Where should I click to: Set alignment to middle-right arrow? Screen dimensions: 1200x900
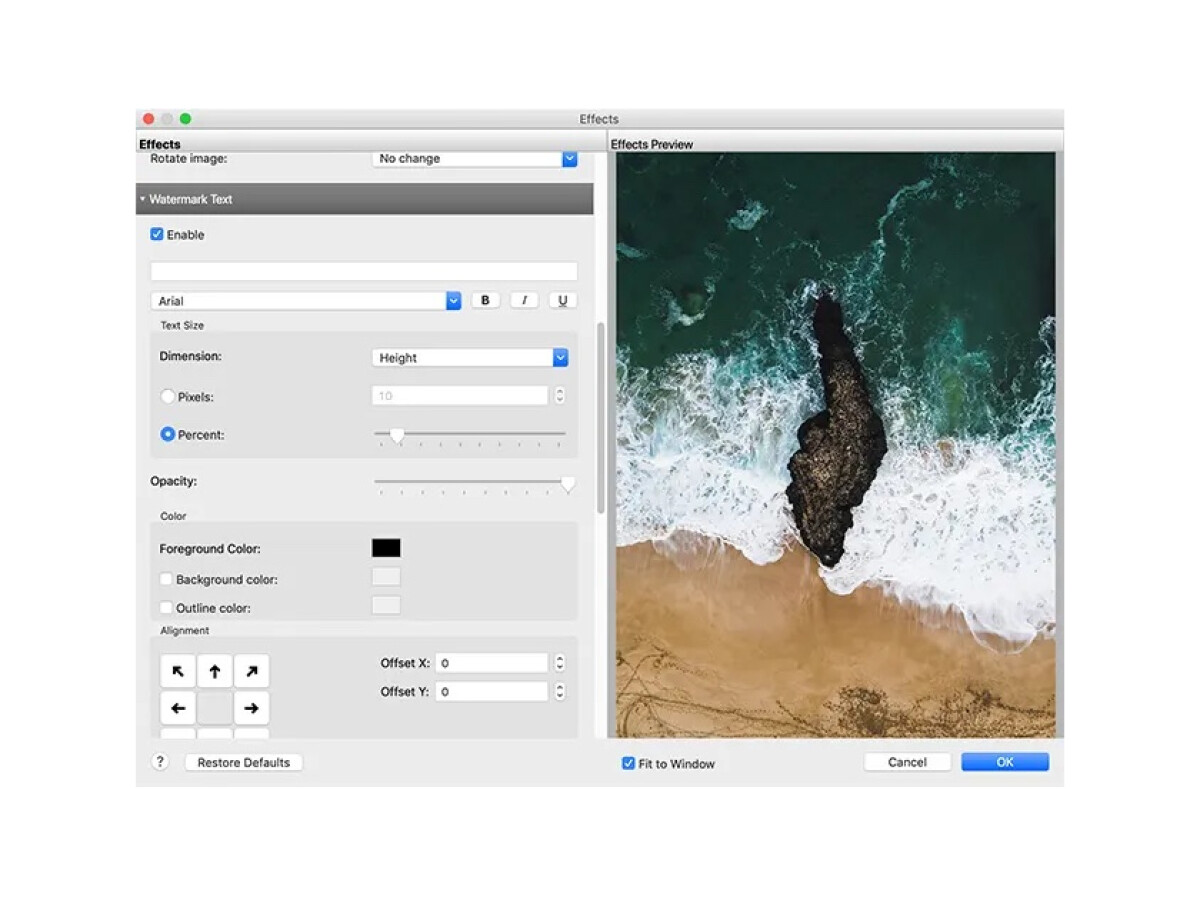coord(251,708)
